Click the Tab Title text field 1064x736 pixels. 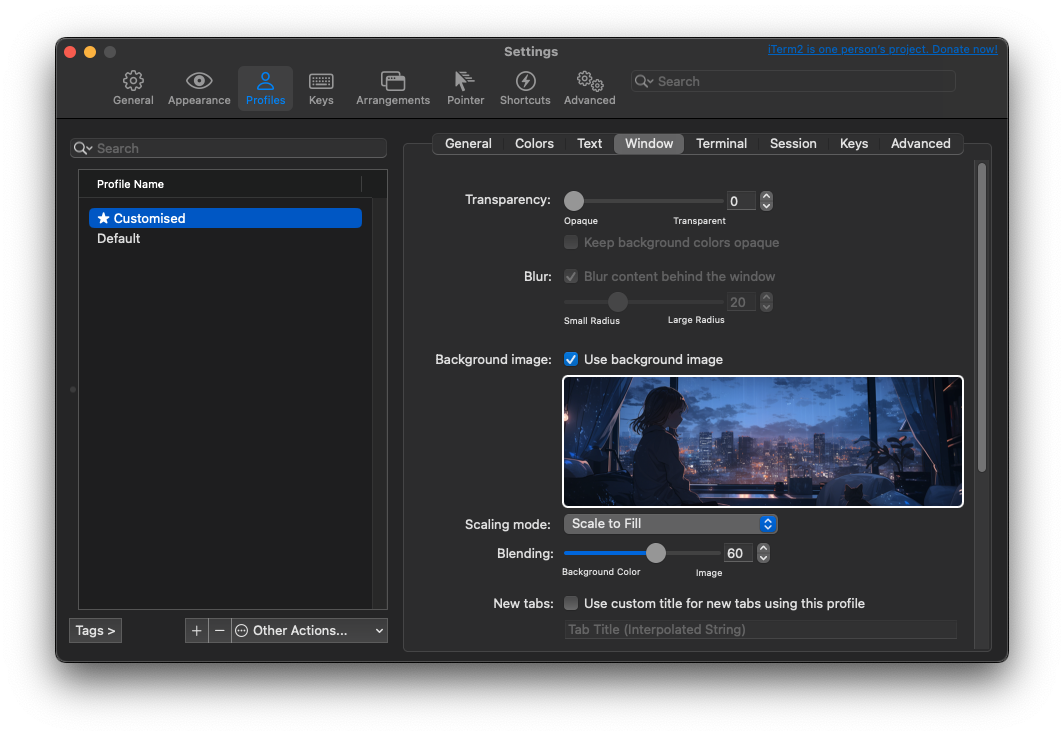(x=761, y=630)
